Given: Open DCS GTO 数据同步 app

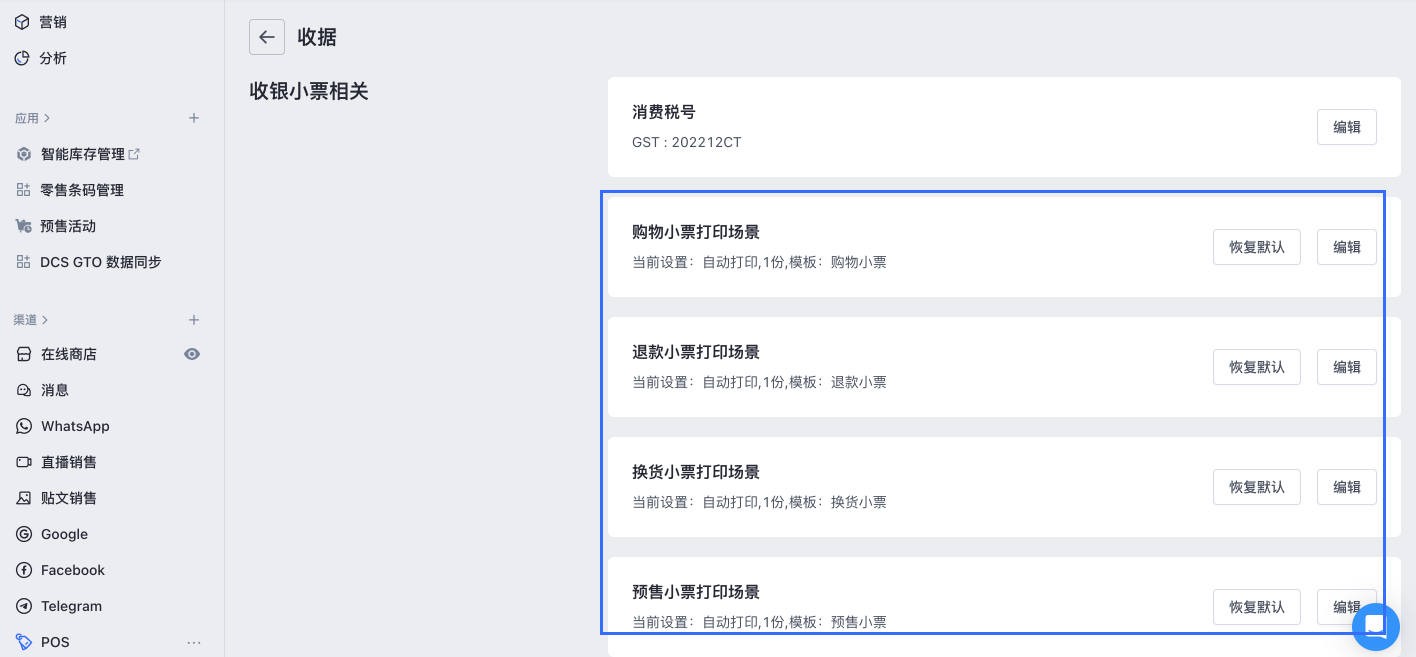Looking at the screenshot, I should point(100,262).
